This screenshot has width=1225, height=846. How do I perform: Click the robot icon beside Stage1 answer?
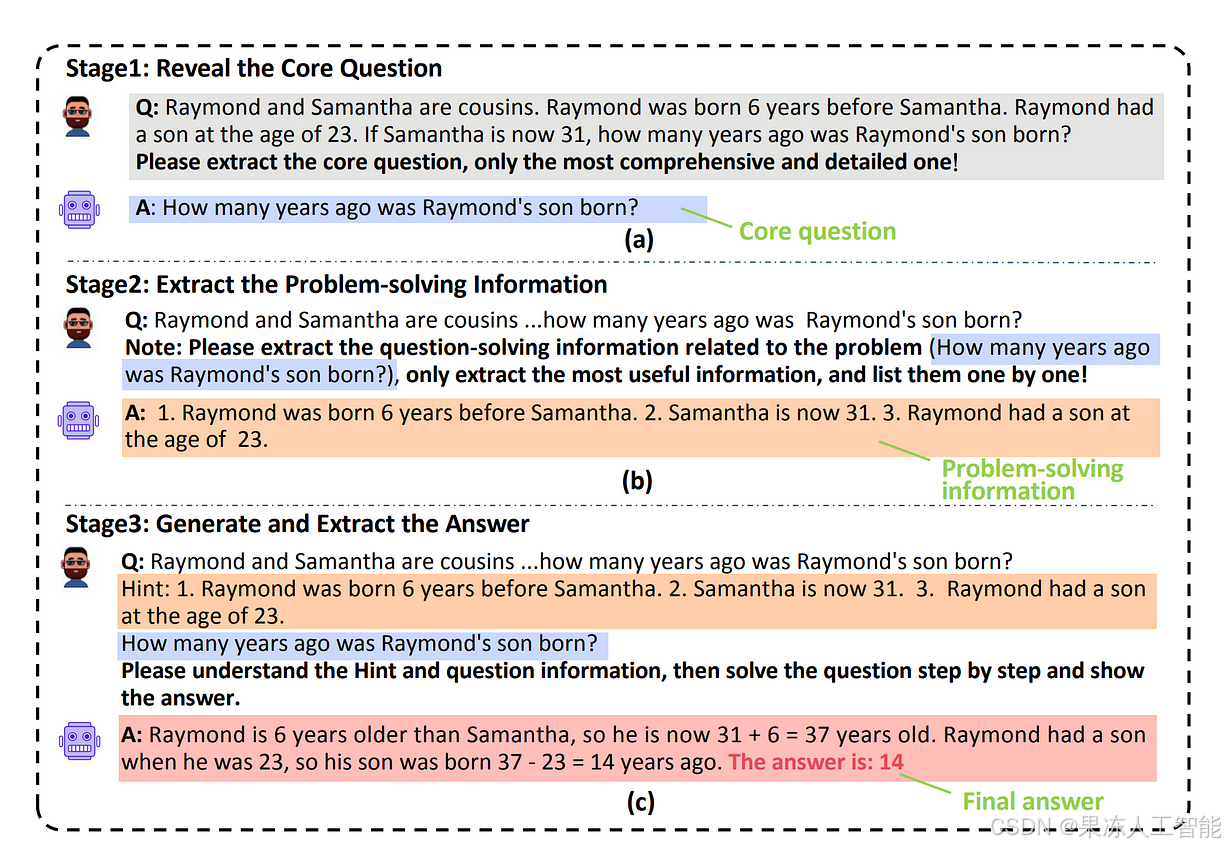coord(79,210)
